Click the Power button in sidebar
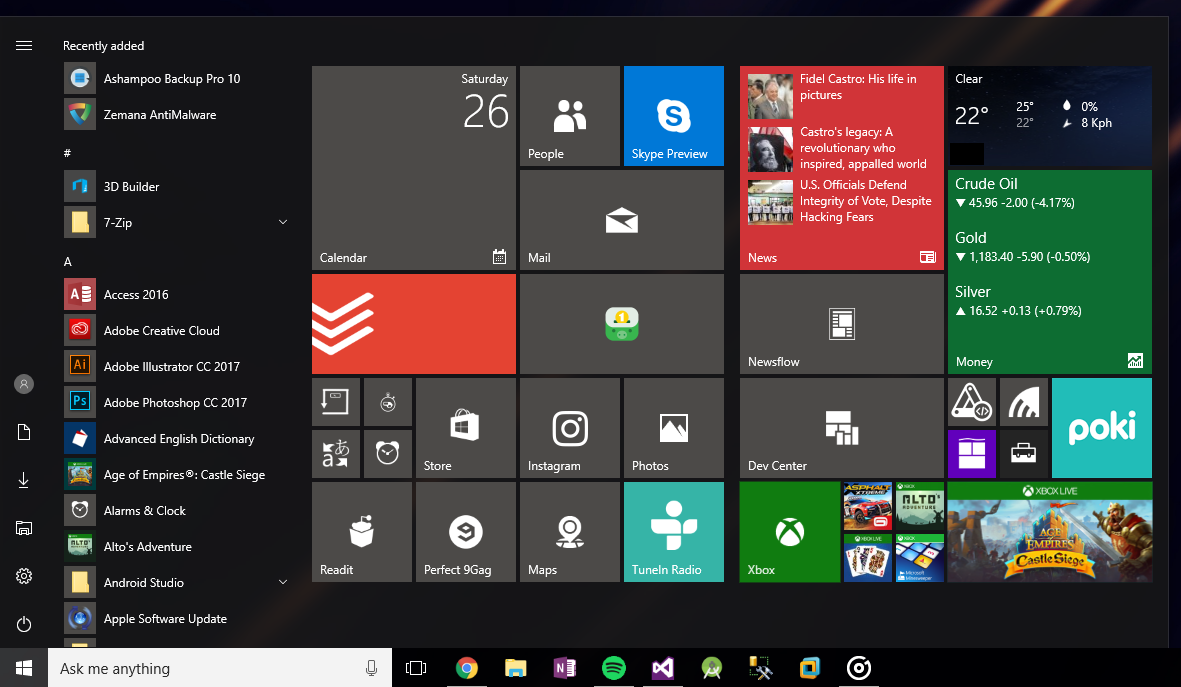The image size is (1181, 687). 24,624
